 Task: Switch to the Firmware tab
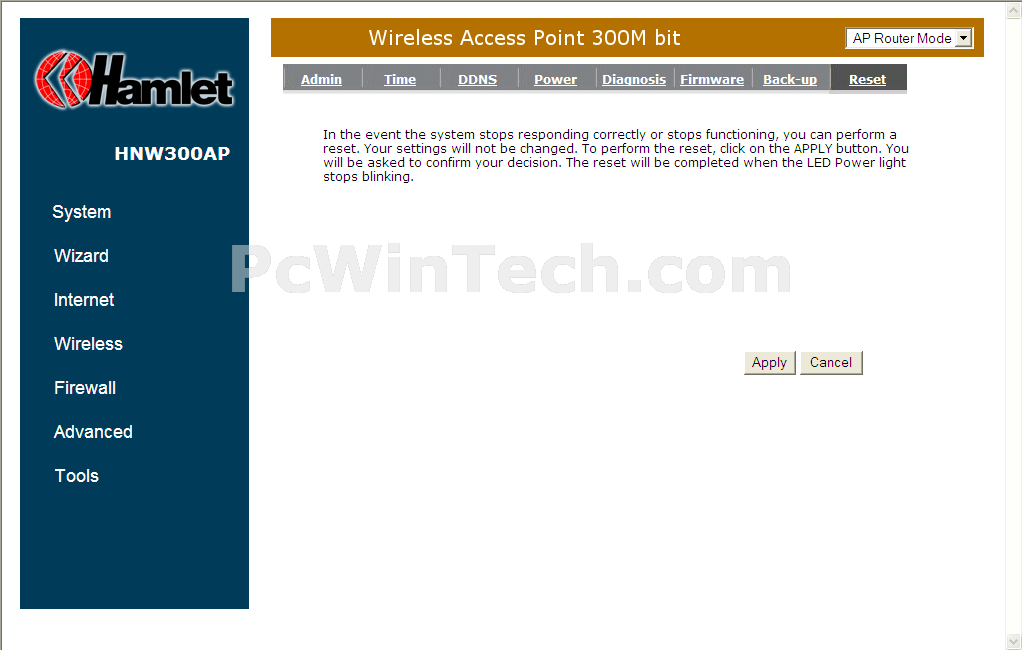pyautogui.click(x=712, y=80)
